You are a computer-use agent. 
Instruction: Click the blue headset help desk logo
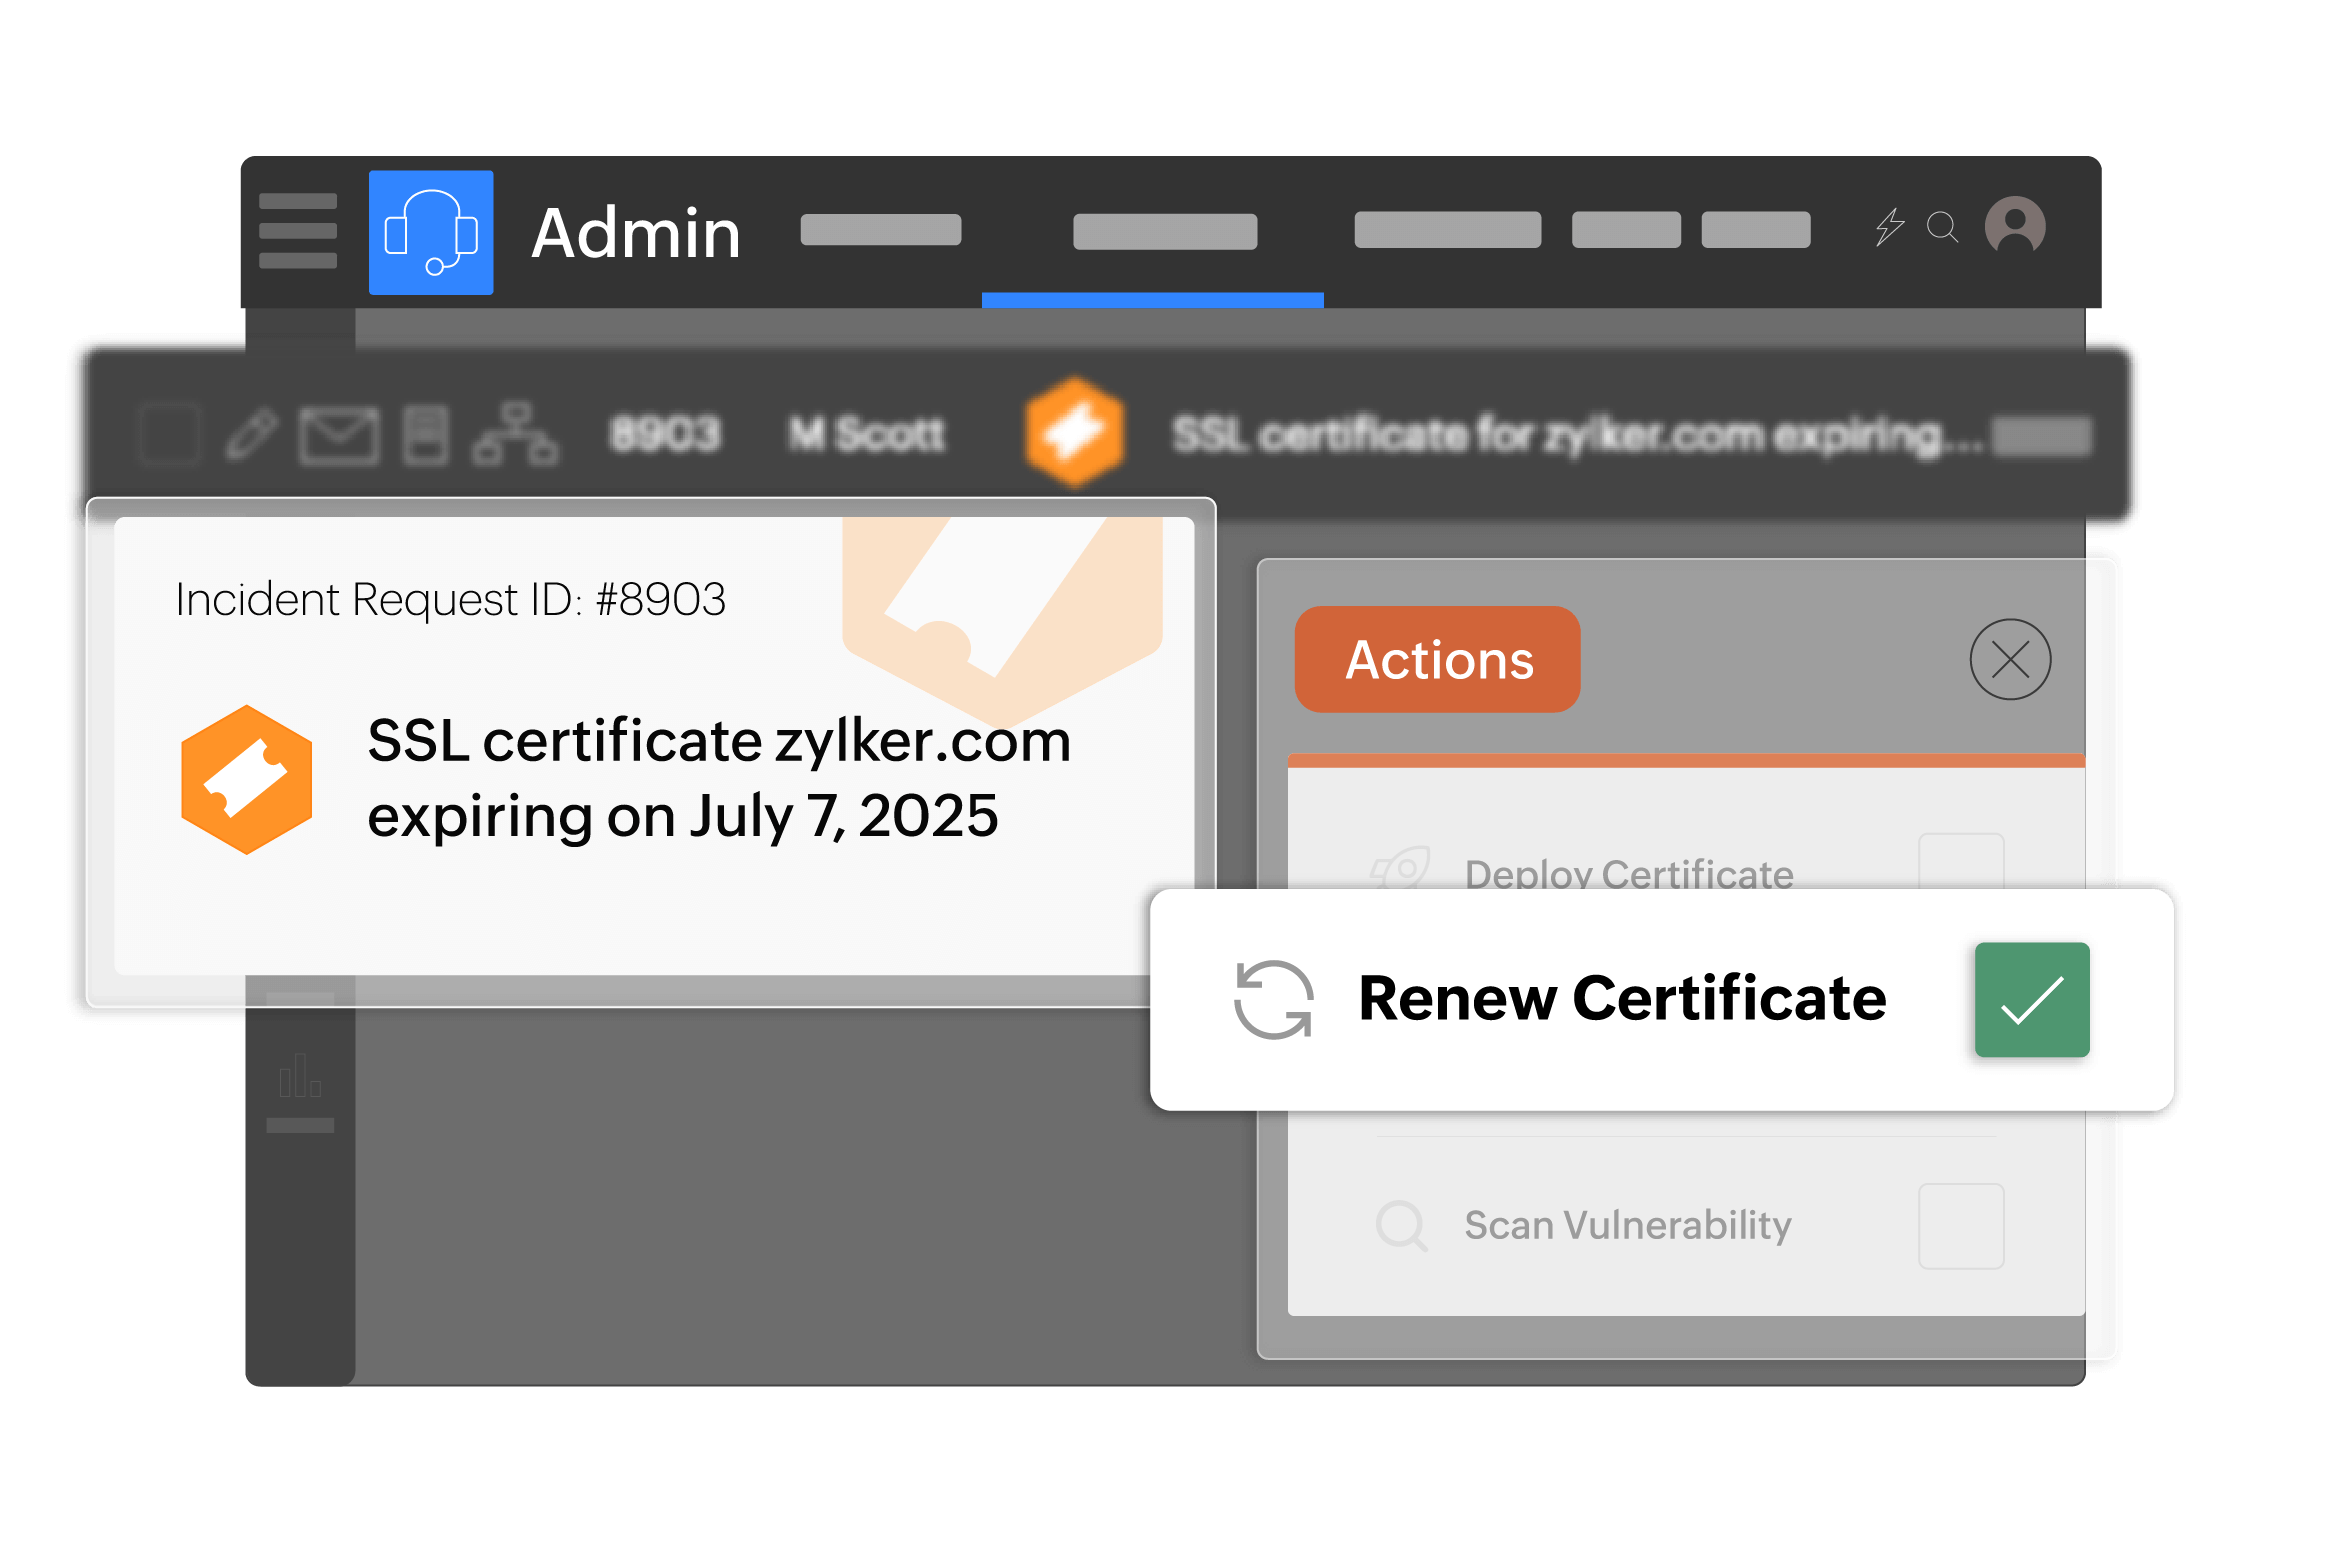(431, 233)
